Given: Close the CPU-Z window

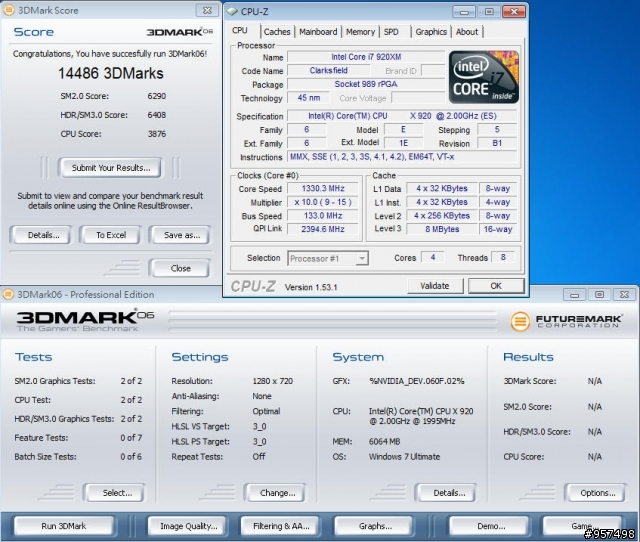Looking at the screenshot, I should pyautogui.click(x=514, y=12).
